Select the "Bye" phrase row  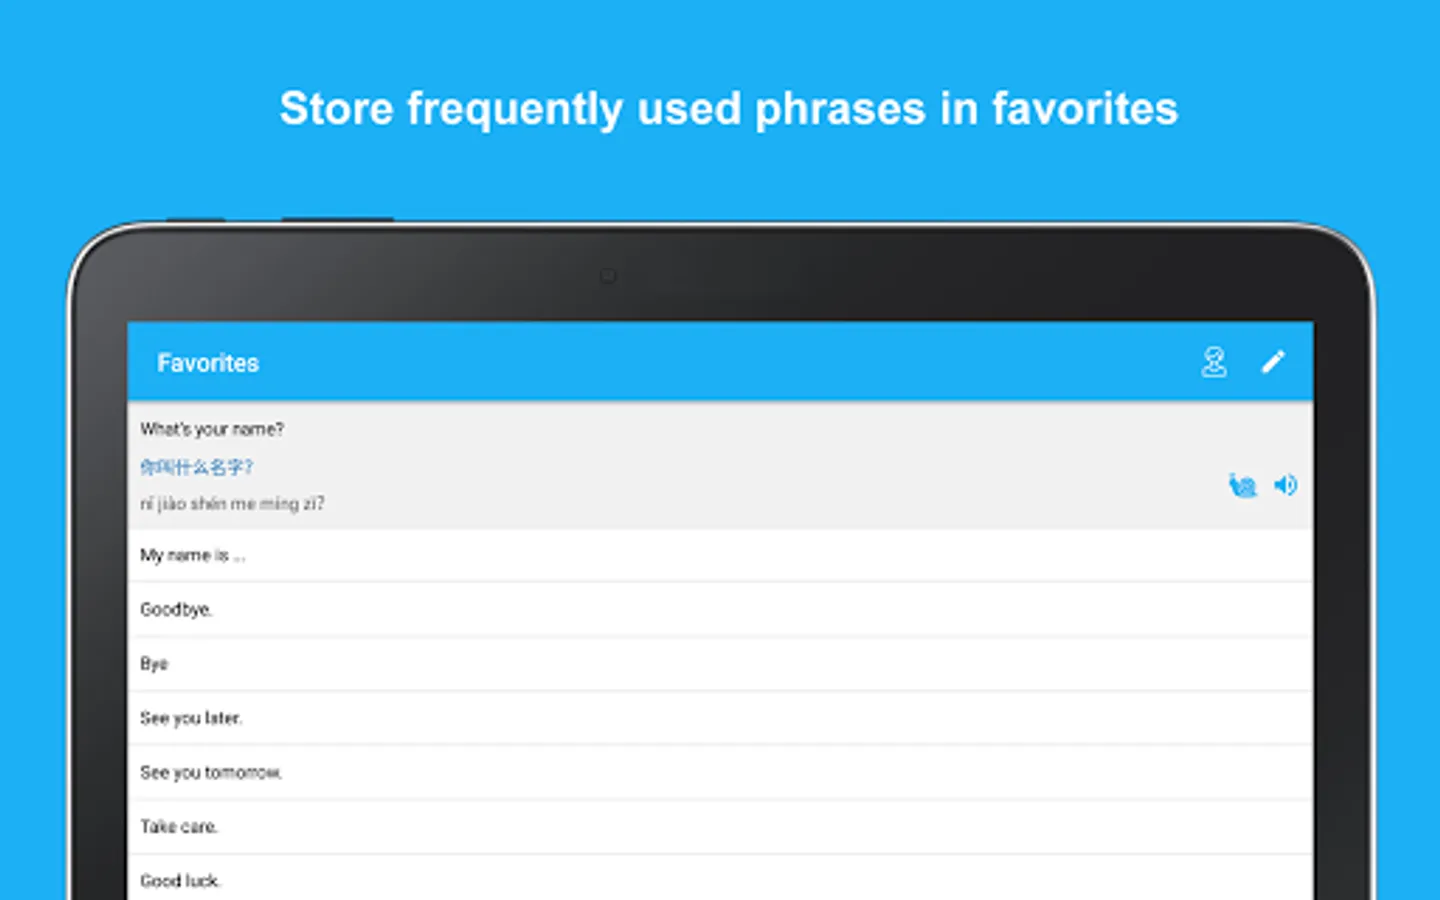(154, 664)
